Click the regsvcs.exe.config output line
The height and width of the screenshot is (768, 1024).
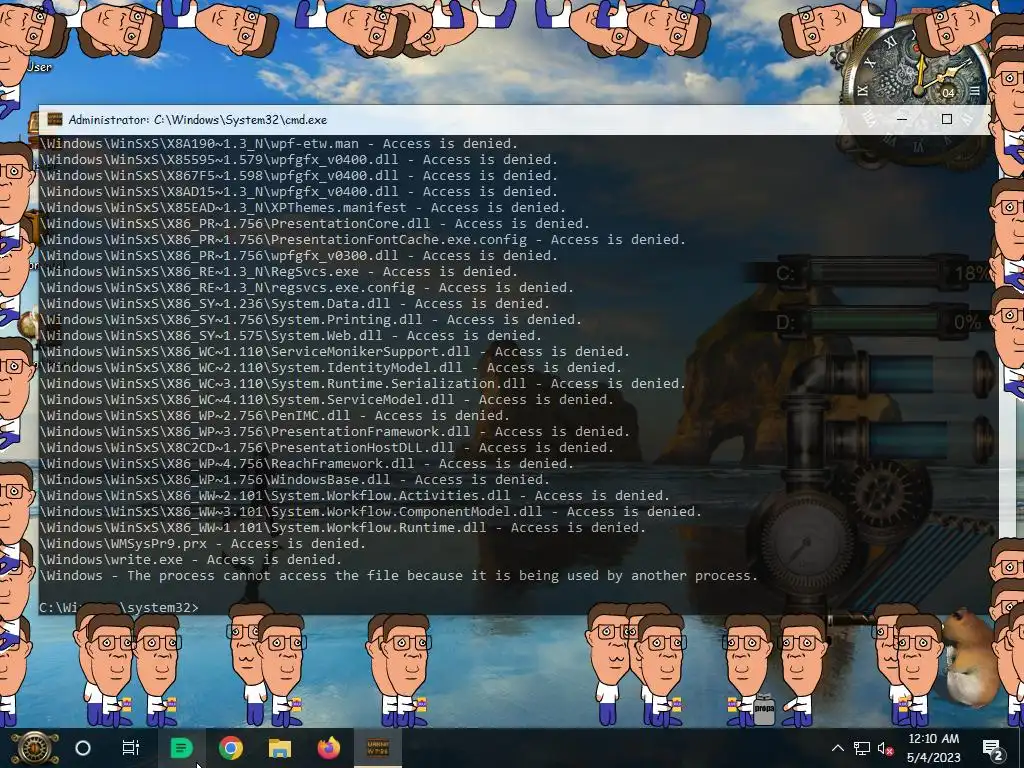(307, 287)
